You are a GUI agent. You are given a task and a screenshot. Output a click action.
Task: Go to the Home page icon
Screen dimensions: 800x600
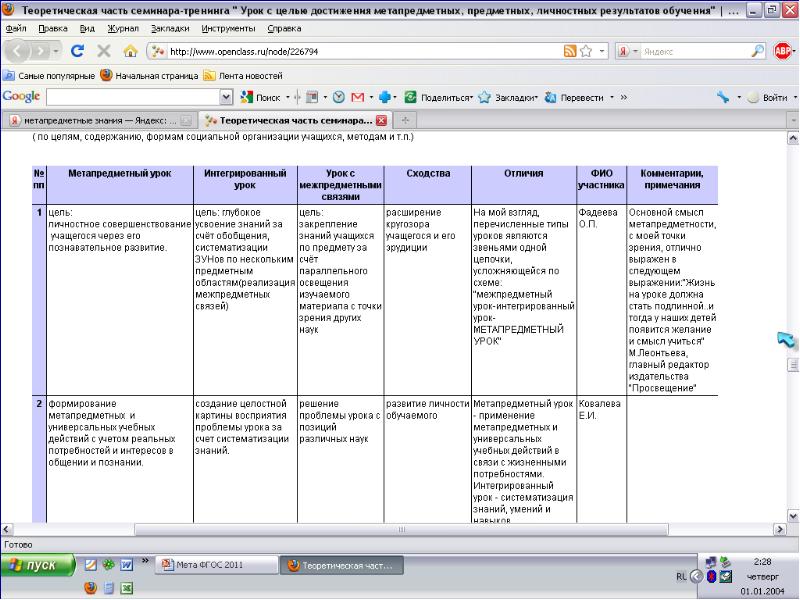pyautogui.click(x=129, y=50)
